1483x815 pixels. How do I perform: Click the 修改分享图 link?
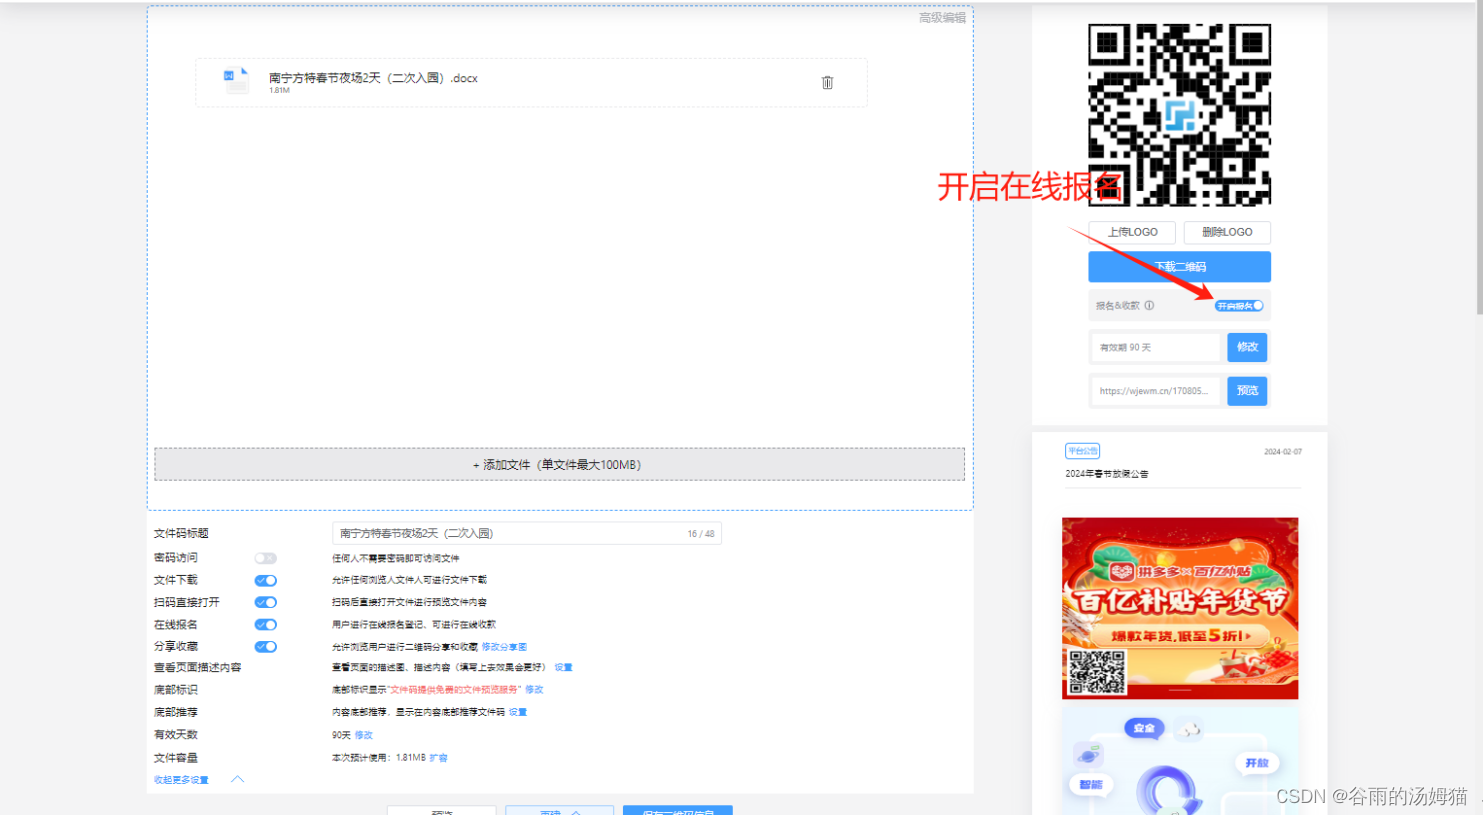pos(504,647)
